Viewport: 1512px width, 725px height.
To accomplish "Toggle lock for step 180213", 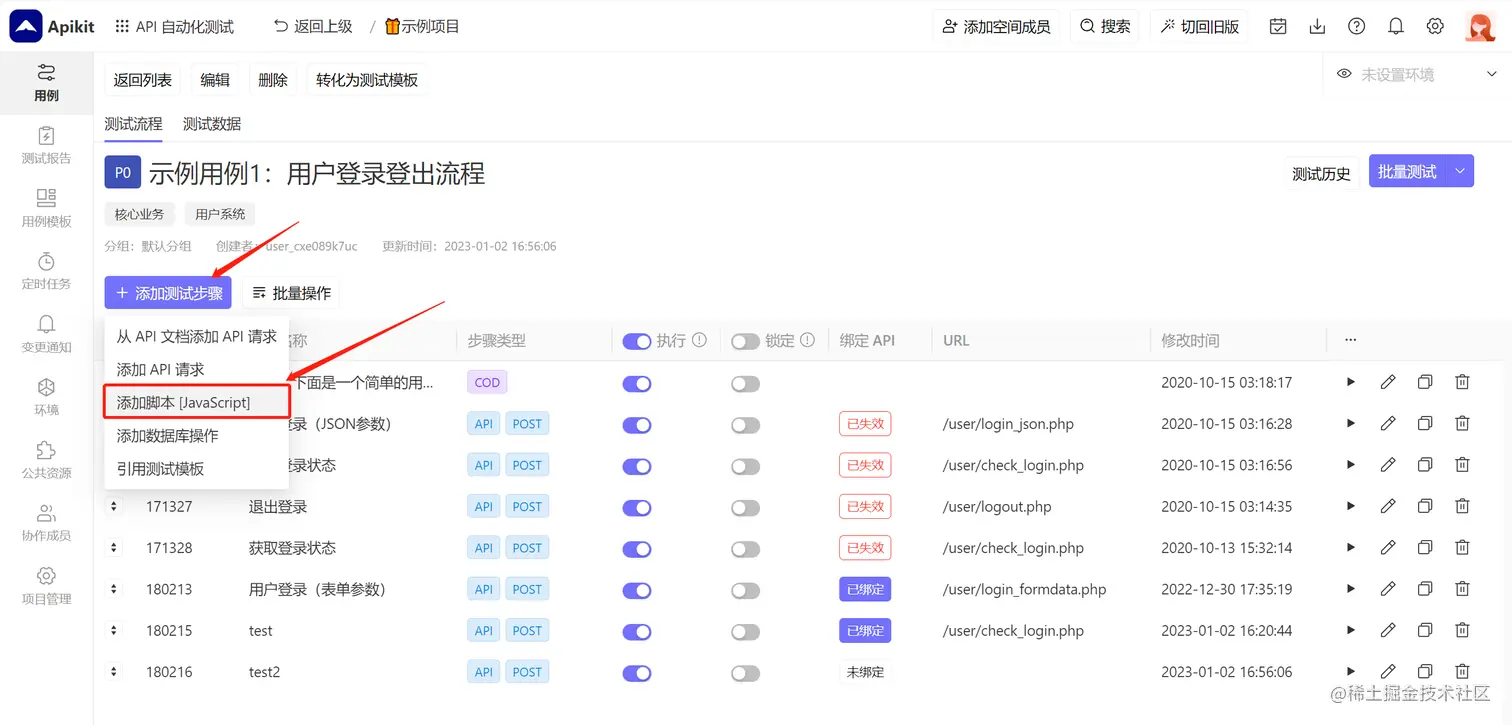I will (x=745, y=590).
